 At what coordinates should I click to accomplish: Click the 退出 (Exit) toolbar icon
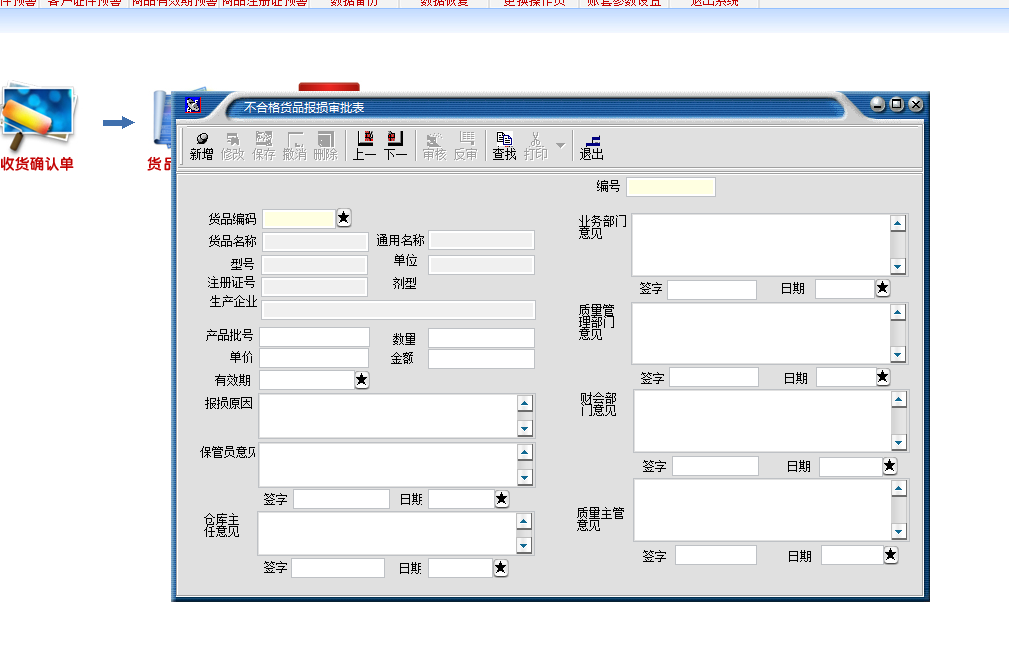591,146
